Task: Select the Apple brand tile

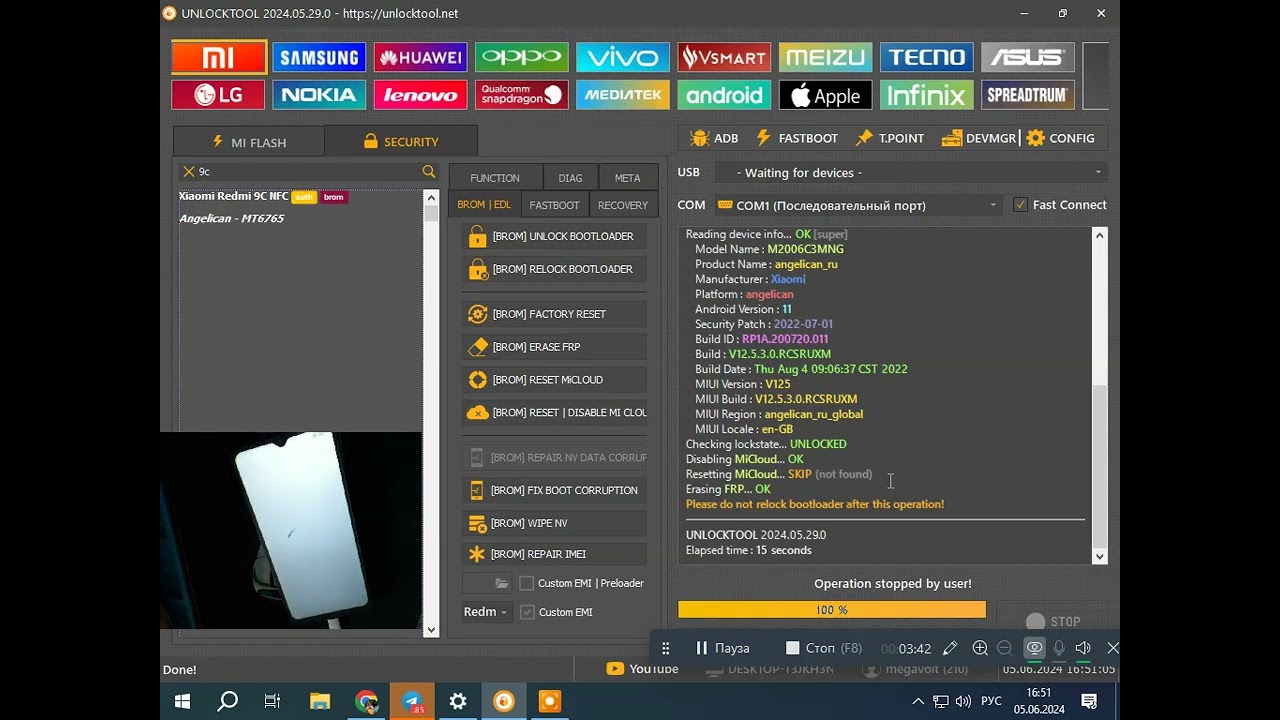Action: pyautogui.click(x=825, y=95)
